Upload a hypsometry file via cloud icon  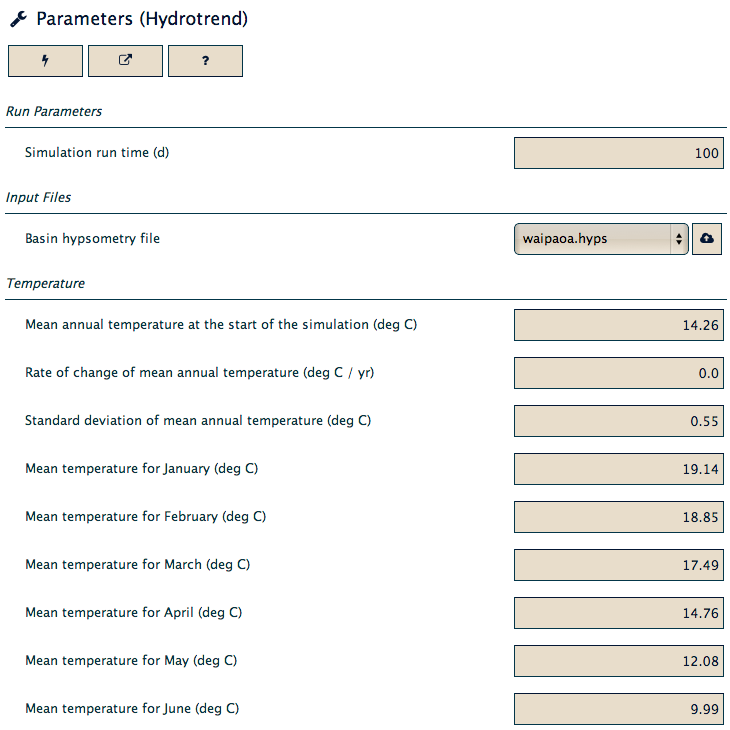pyautogui.click(x=707, y=239)
